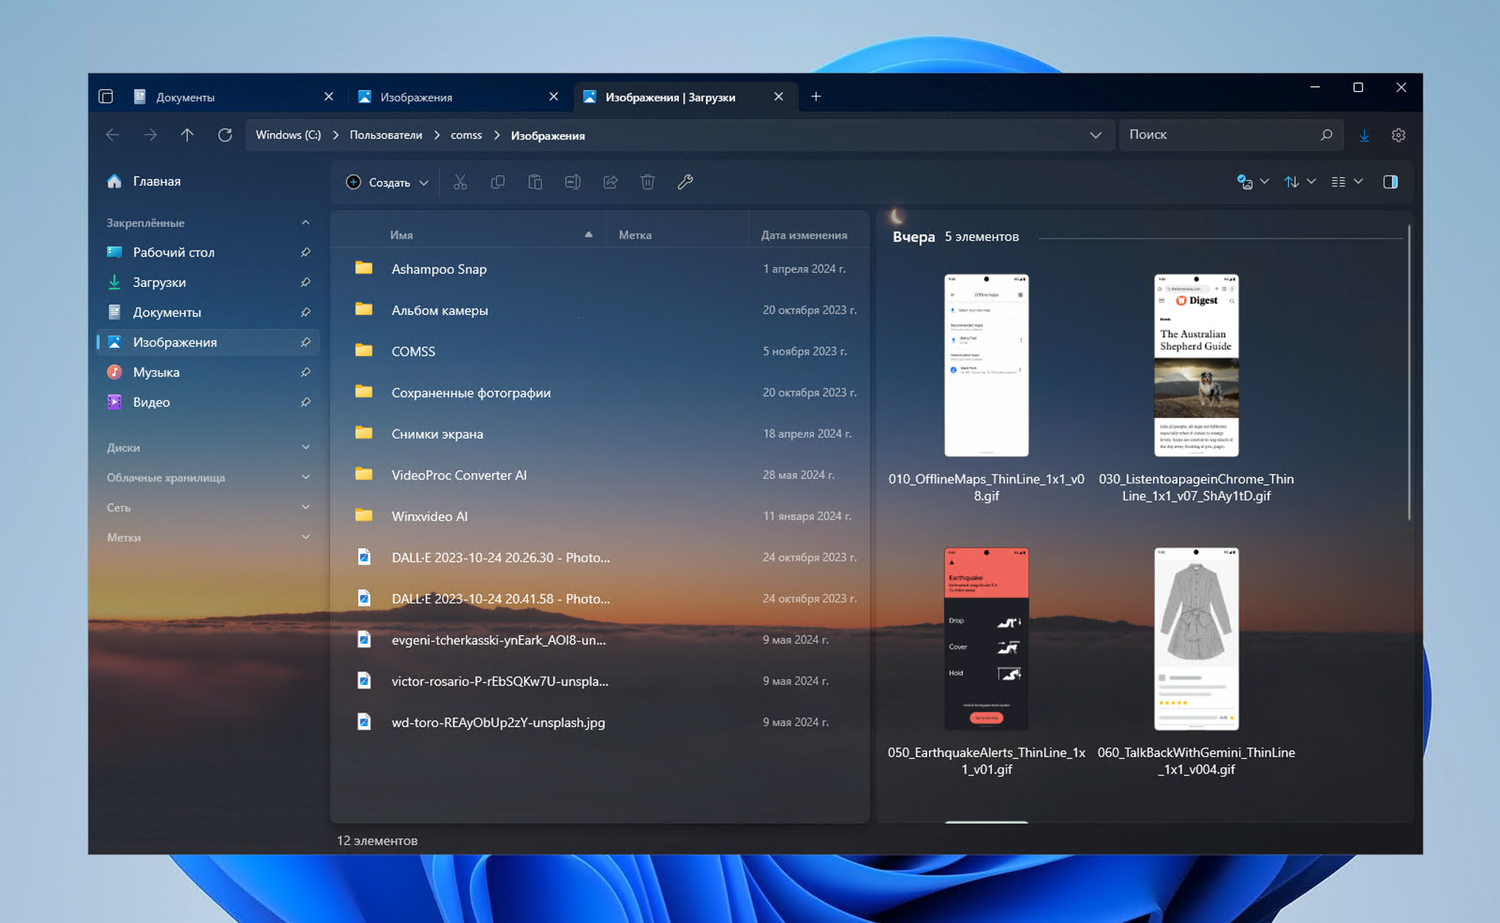The width and height of the screenshot is (1500, 923).
Task: Collapse the Закреплённые section
Action: (x=305, y=223)
